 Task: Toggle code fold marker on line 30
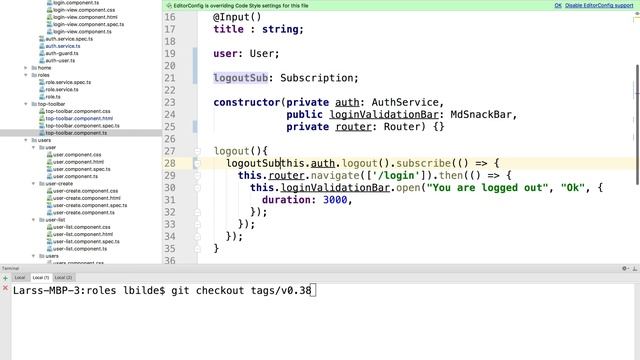197,188
